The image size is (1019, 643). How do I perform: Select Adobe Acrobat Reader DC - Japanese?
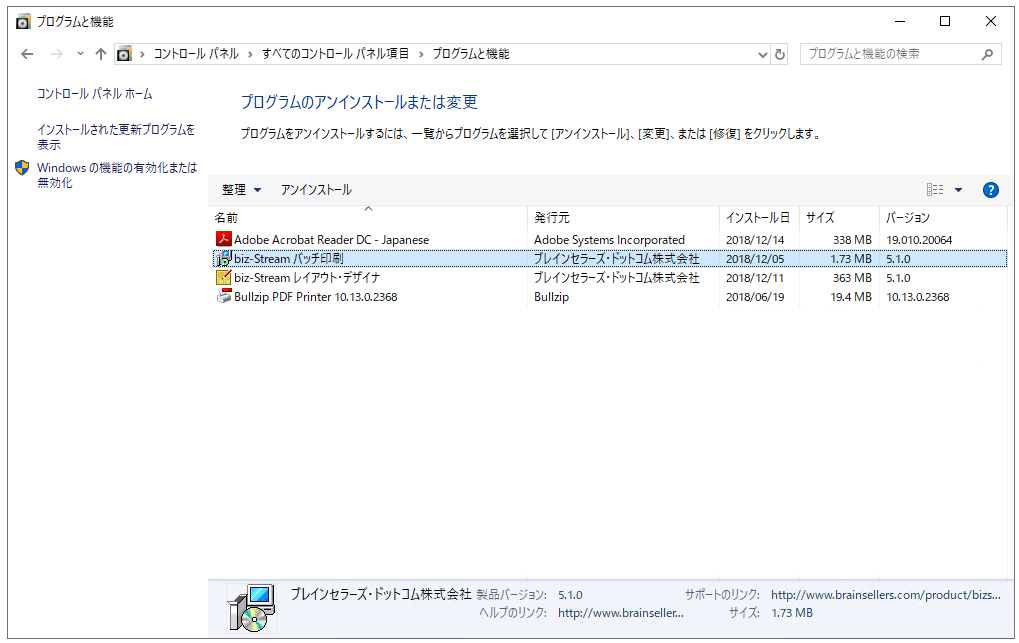click(331, 240)
